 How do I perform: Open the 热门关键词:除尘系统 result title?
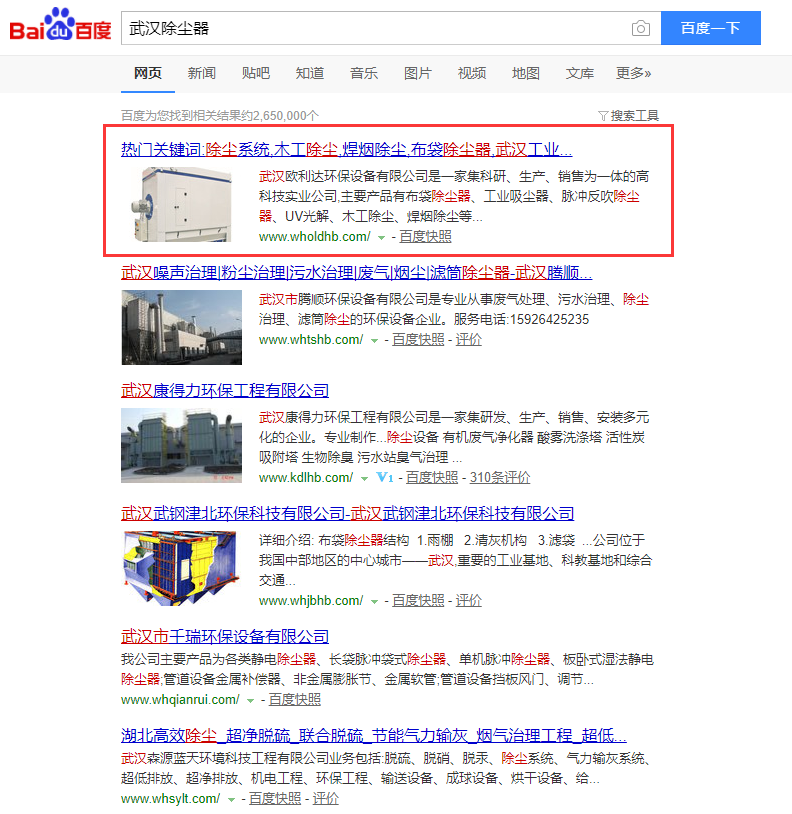(347, 150)
